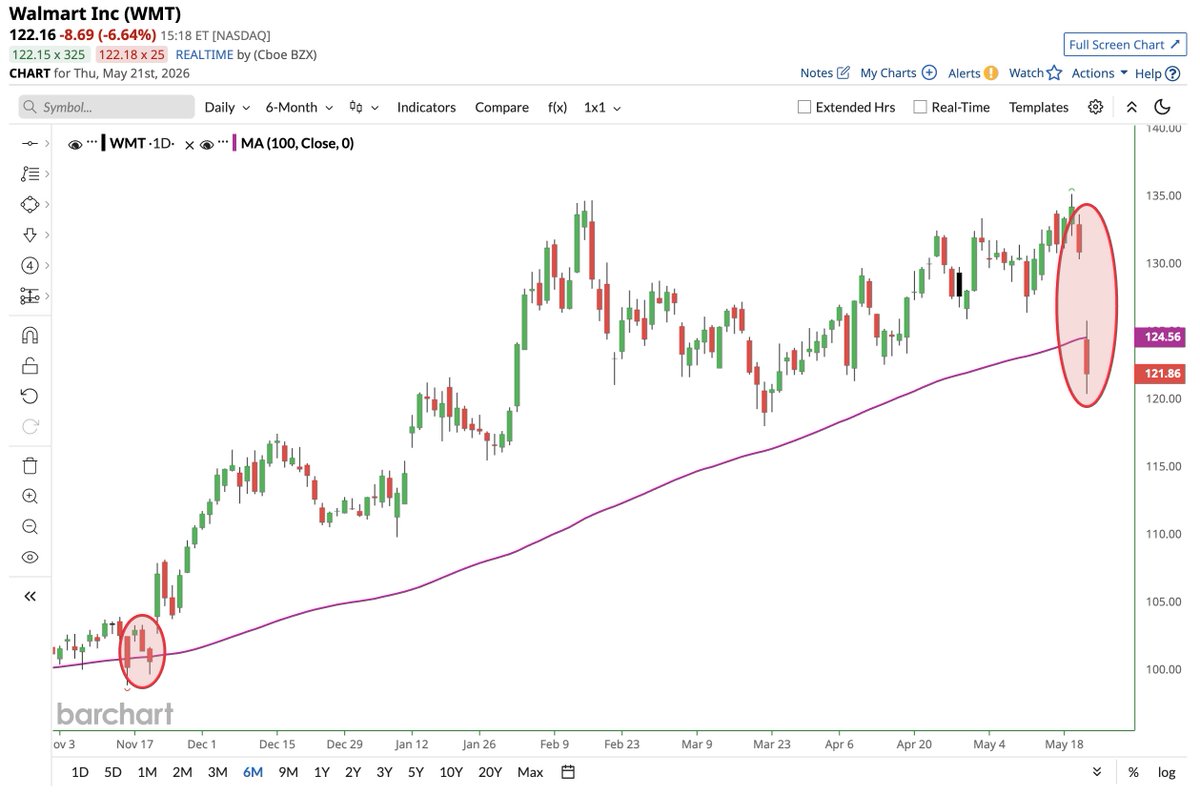
Task: Click the lock drawings padlock icon
Action: click(29, 365)
